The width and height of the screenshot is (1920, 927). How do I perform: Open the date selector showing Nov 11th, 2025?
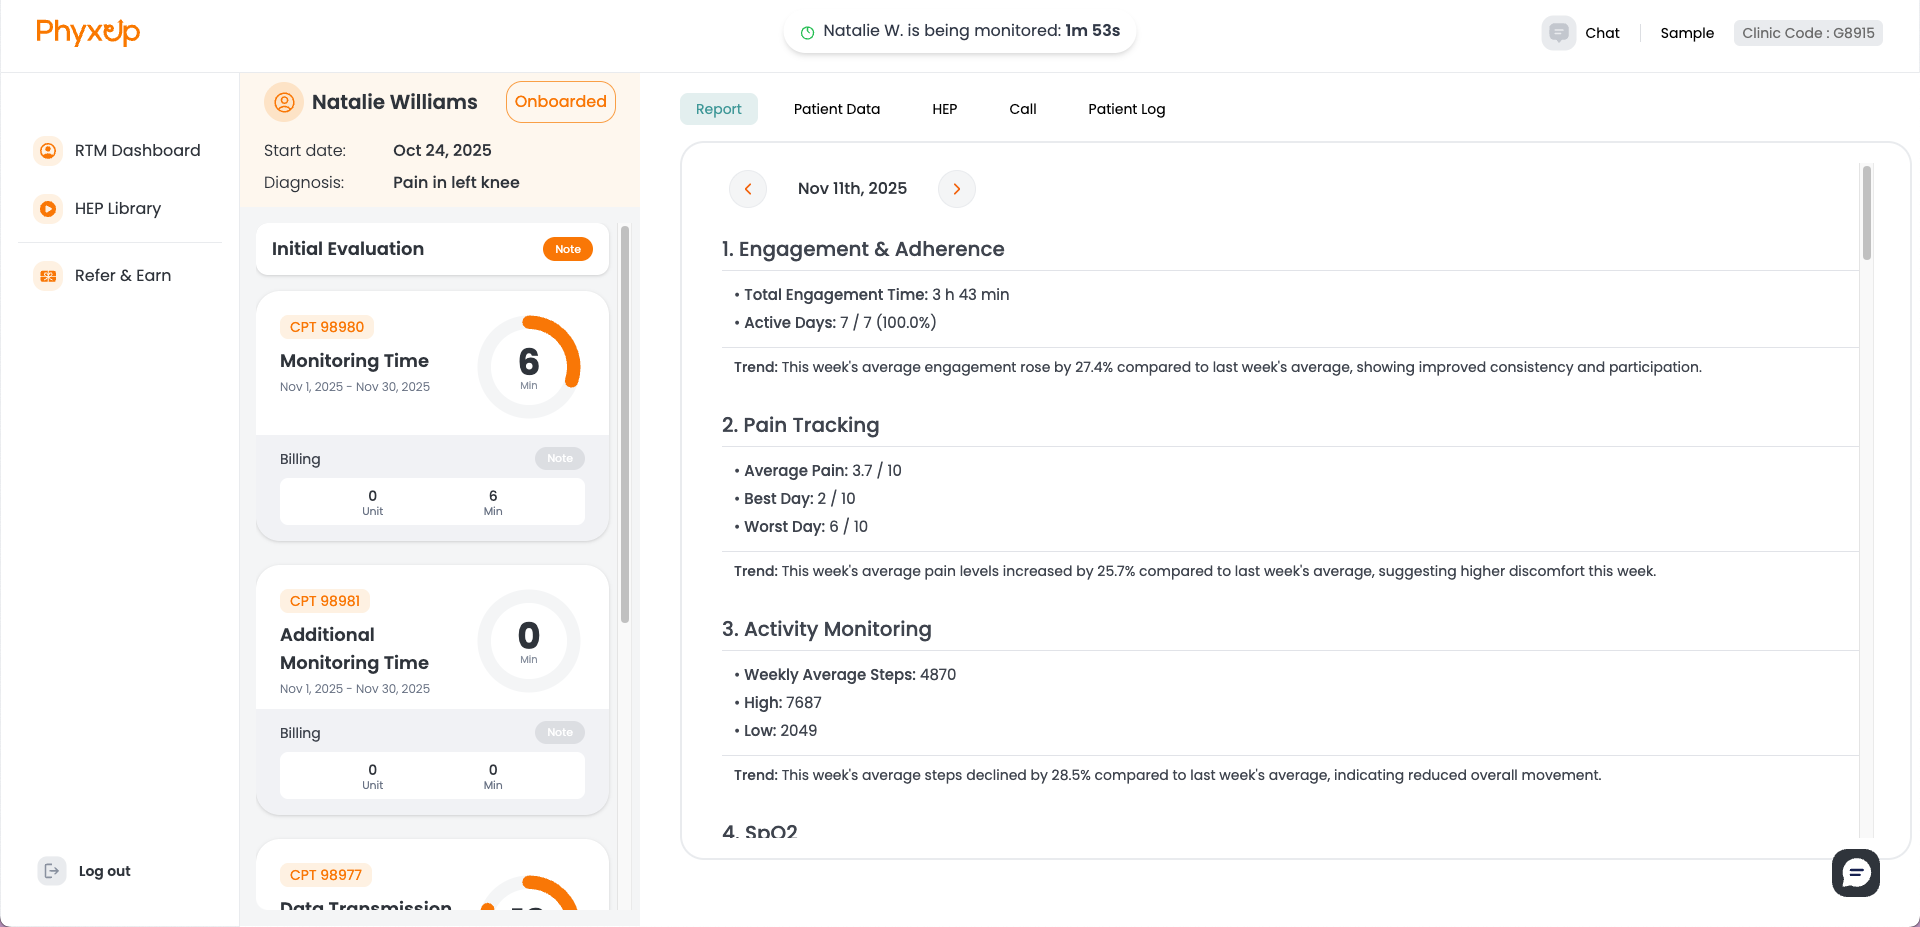tap(852, 188)
